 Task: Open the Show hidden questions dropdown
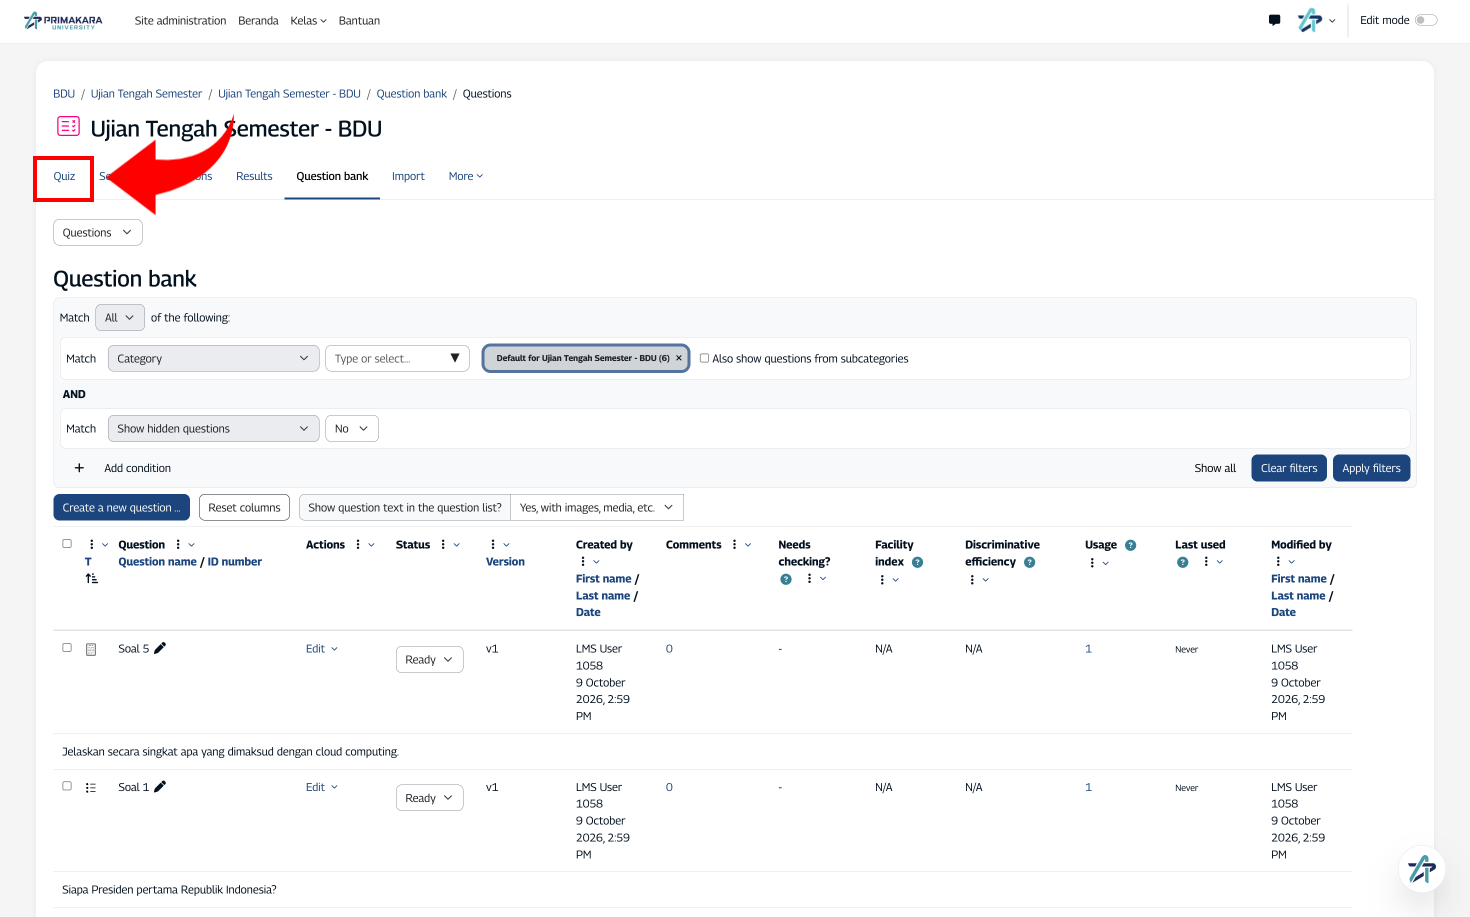point(213,429)
